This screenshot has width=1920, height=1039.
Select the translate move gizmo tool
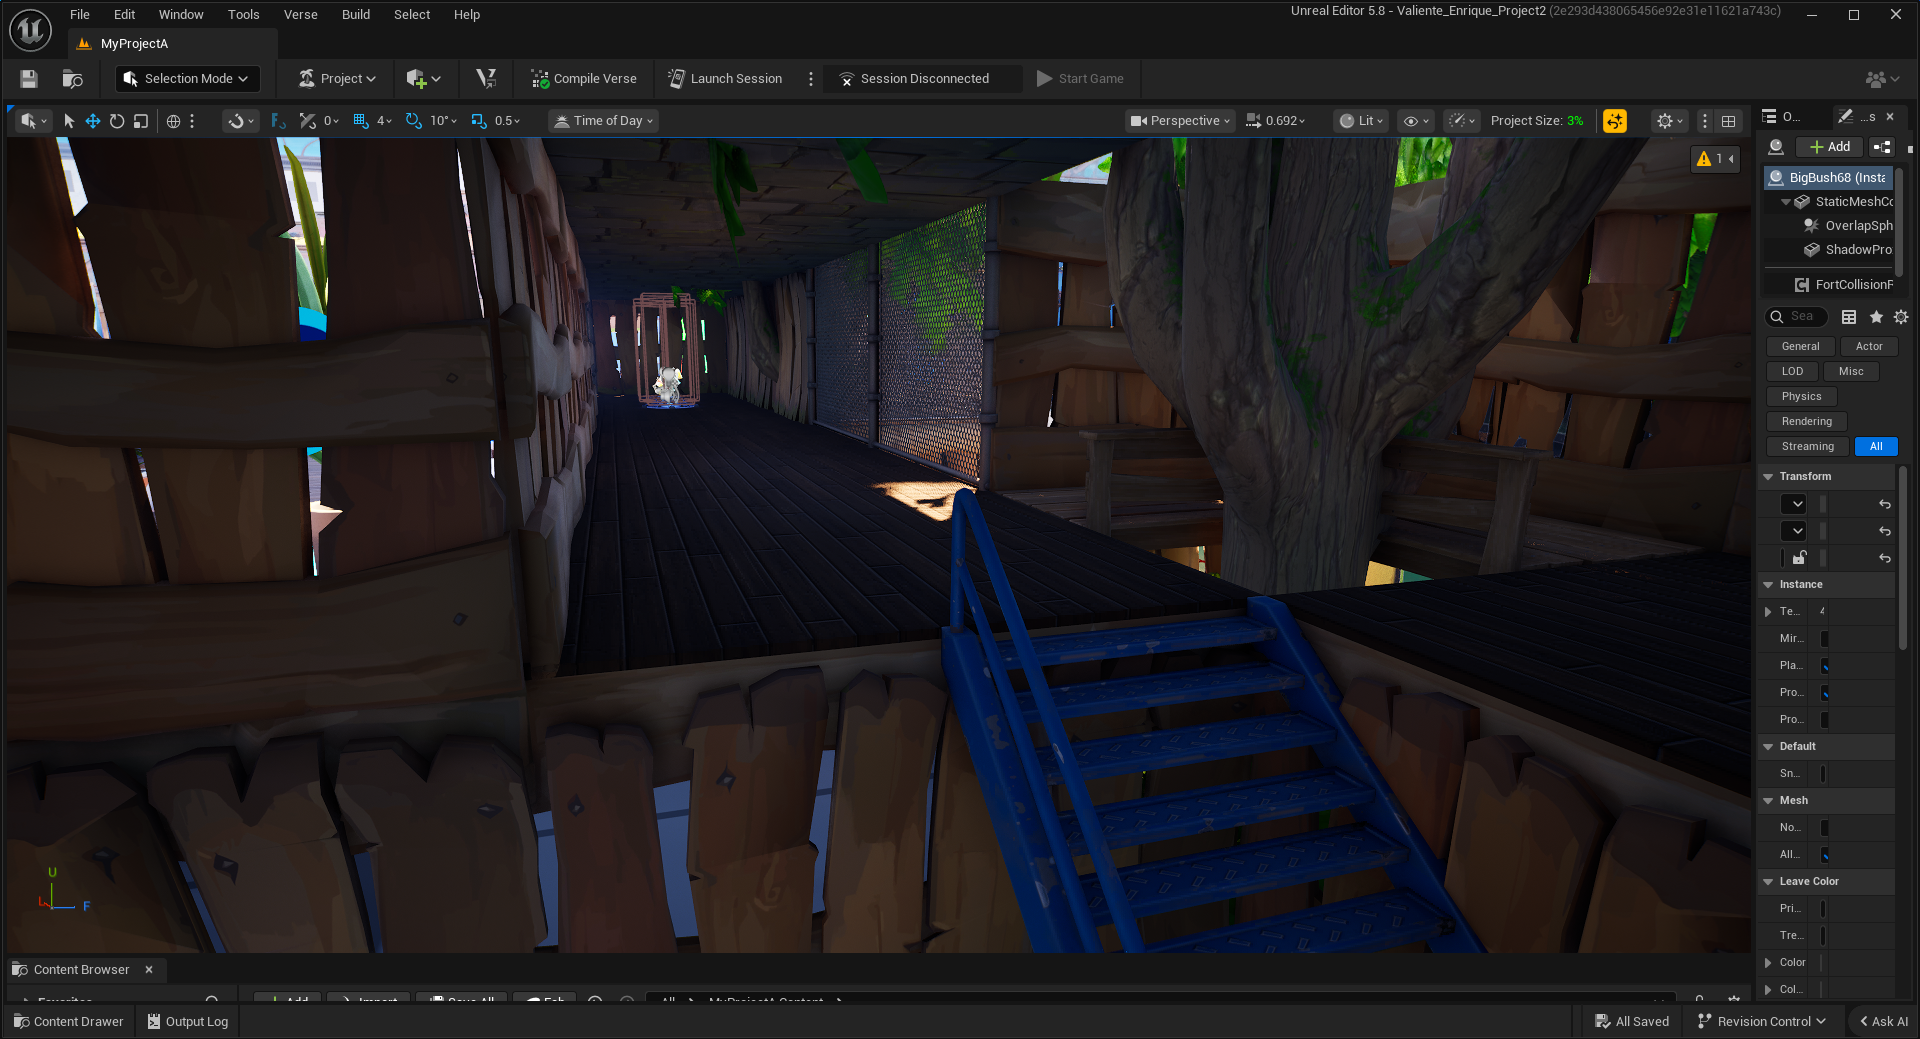pyautogui.click(x=93, y=121)
